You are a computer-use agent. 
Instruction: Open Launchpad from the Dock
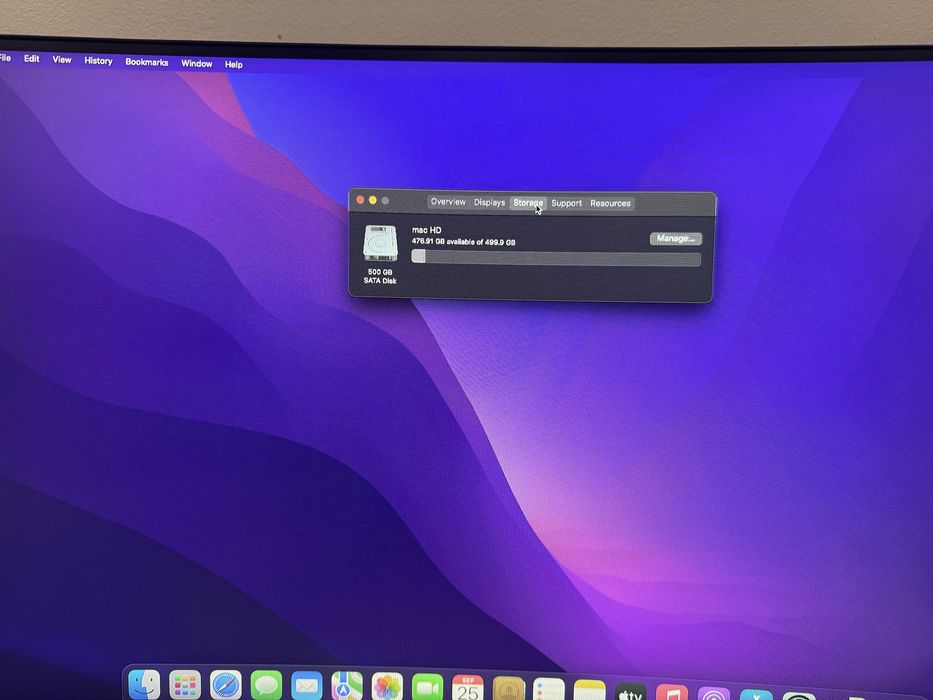[185, 685]
